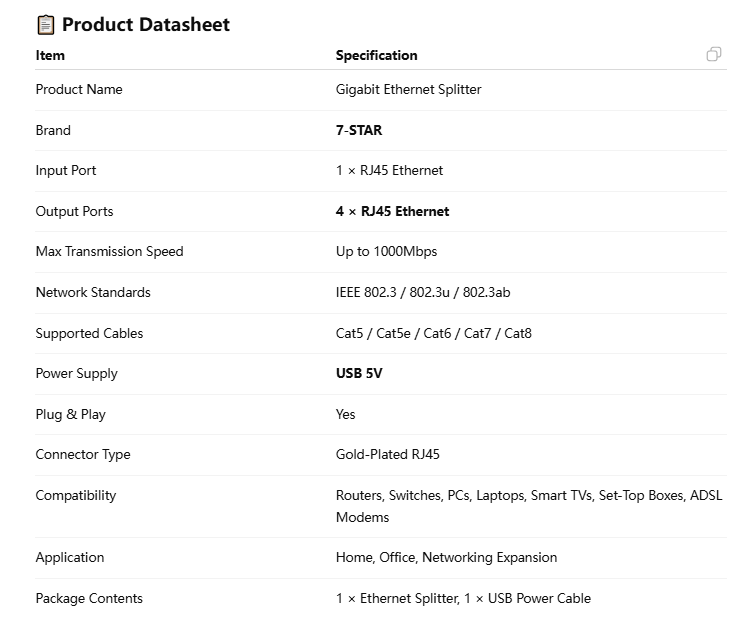Image resolution: width=753 pixels, height=643 pixels.
Task: Click the bold 7-STAR brand value
Action: click(359, 130)
